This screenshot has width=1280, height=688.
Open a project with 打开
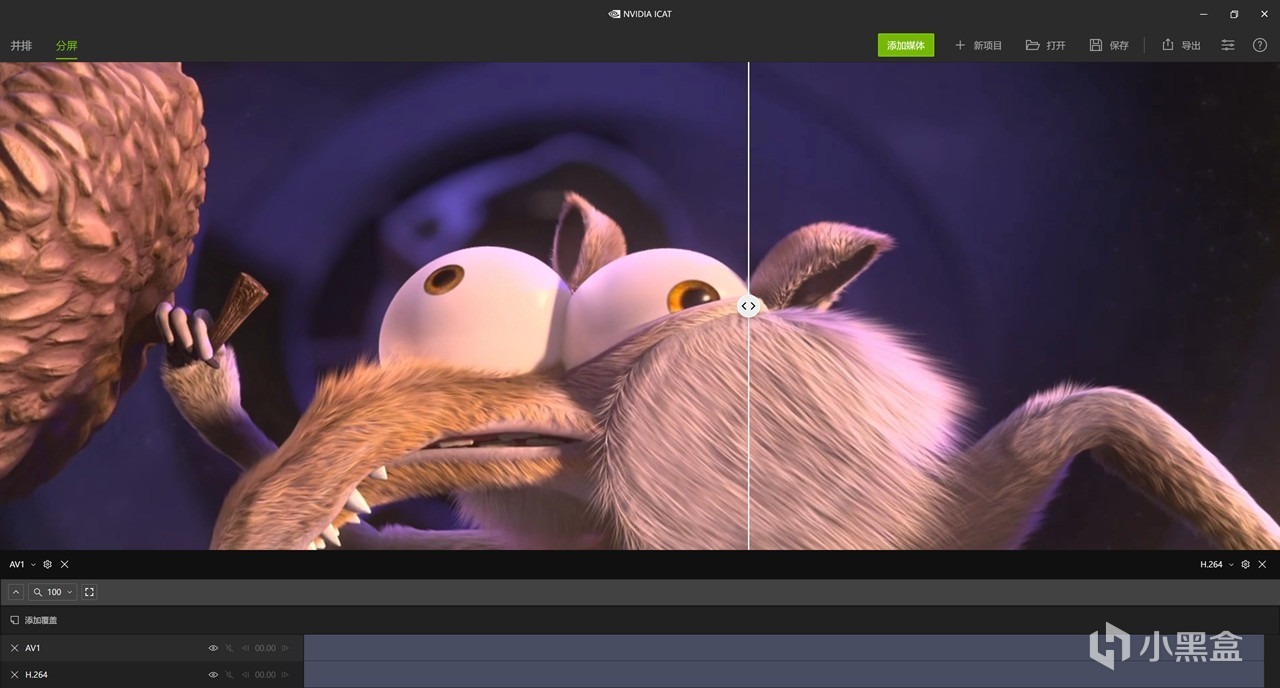pyautogui.click(x=1046, y=45)
